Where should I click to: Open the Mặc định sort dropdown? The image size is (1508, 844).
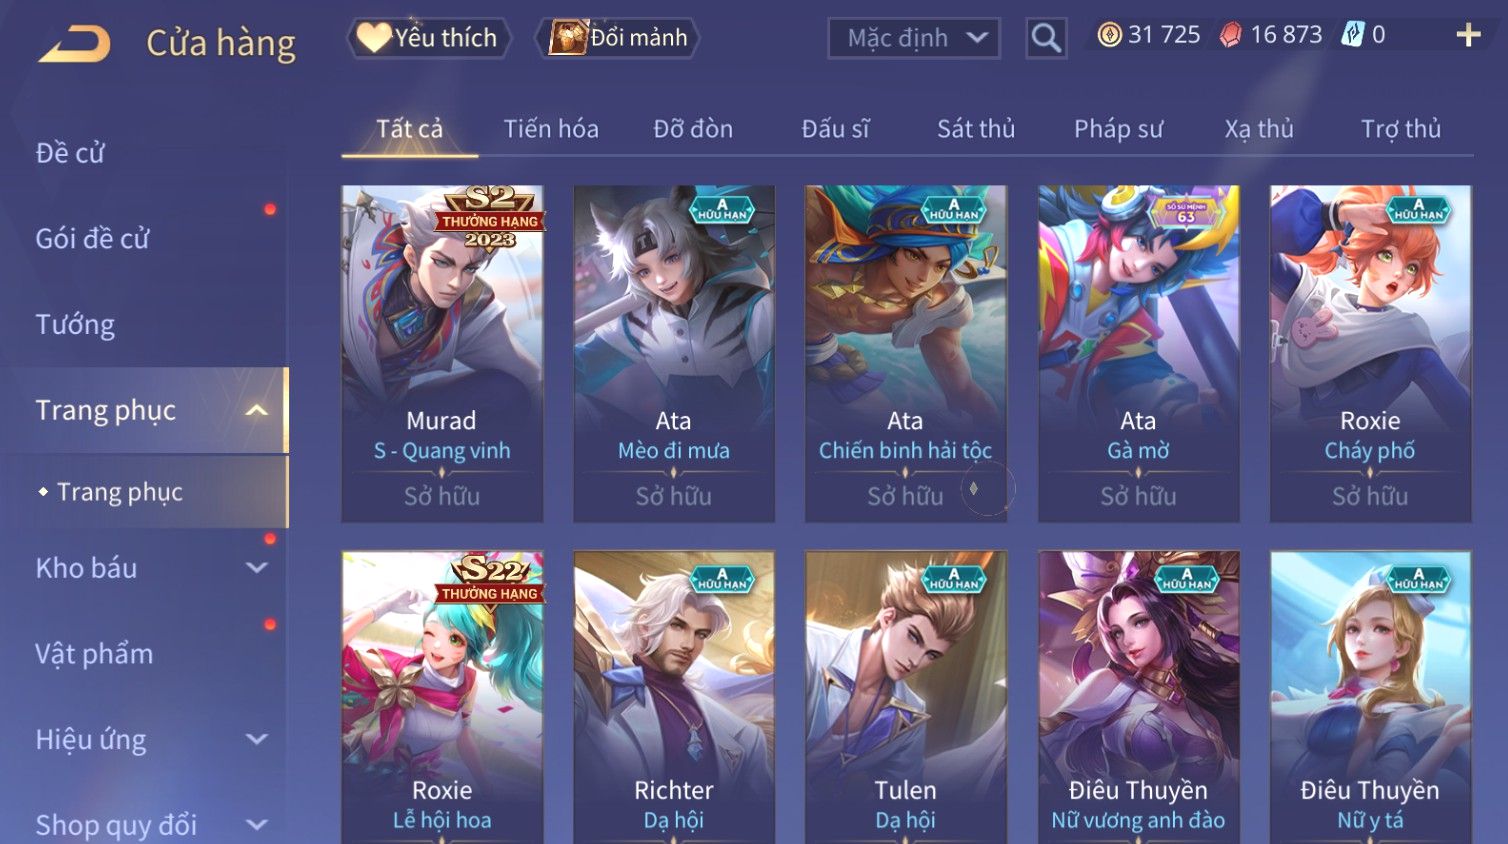[x=914, y=38]
